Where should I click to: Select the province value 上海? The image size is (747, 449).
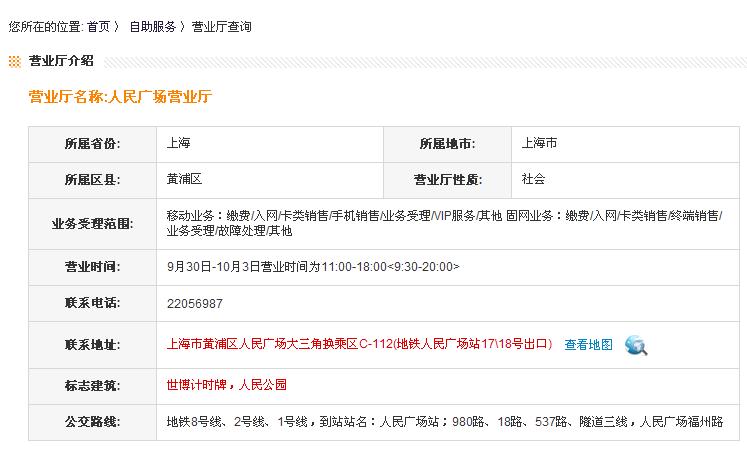(179, 143)
